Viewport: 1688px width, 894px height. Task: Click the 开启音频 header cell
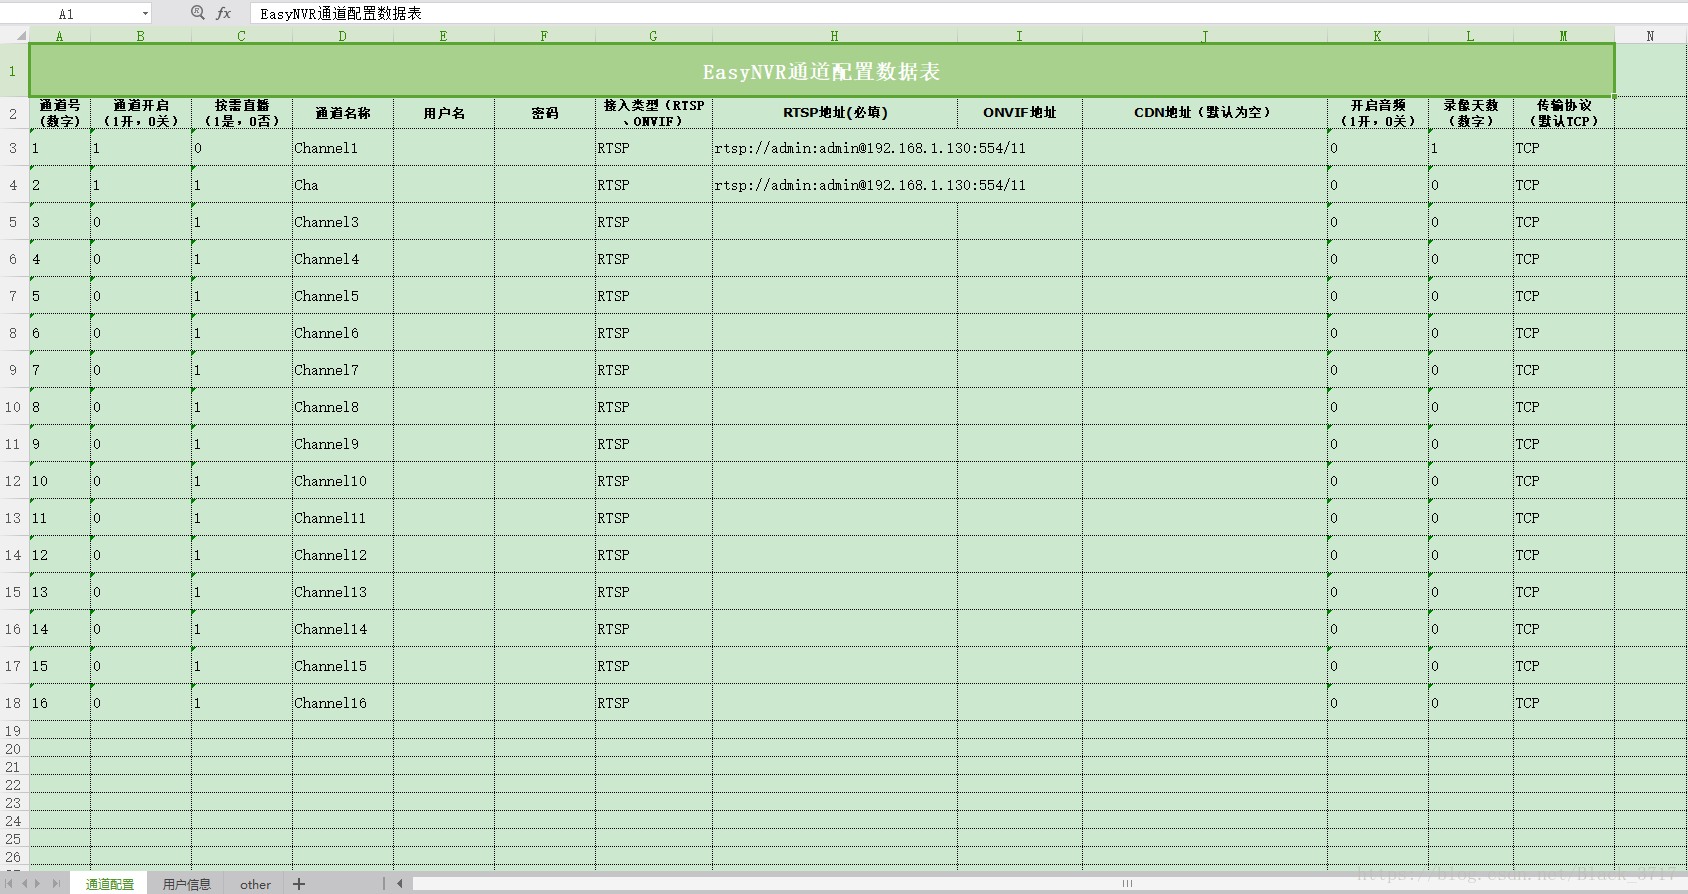pos(1378,113)
